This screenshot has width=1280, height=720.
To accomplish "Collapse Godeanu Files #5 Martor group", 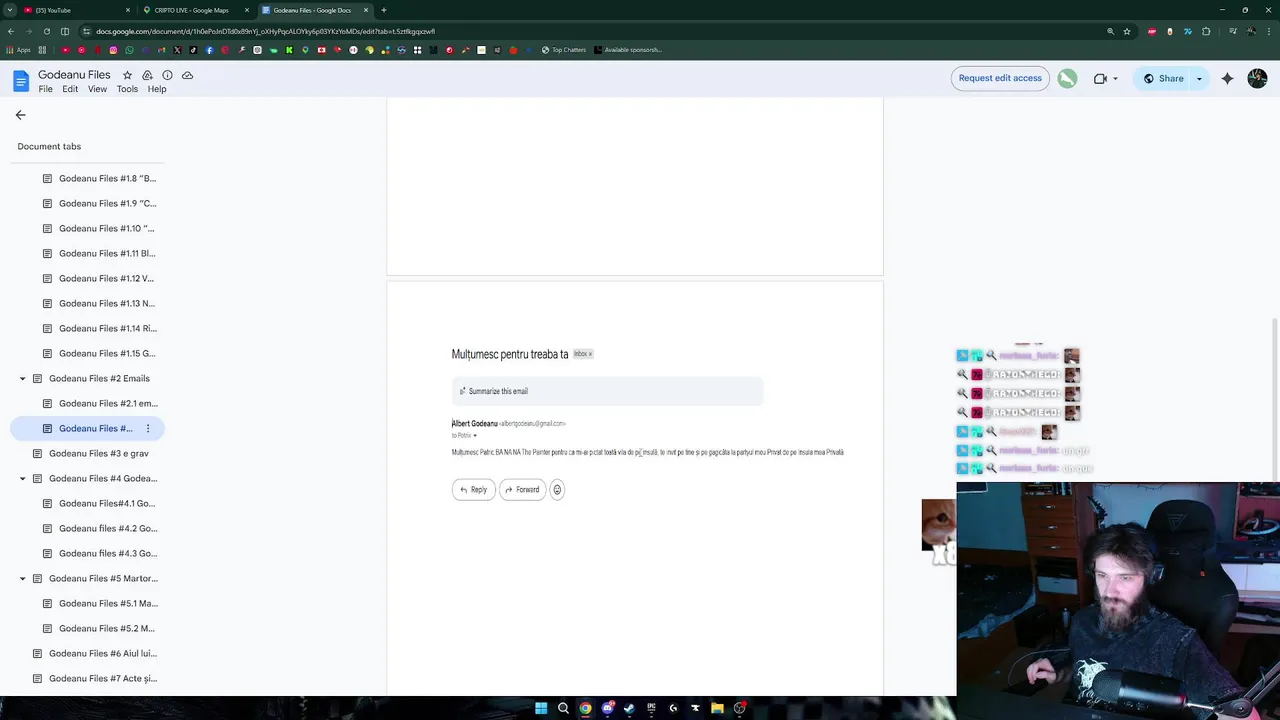I will (23, 579).
